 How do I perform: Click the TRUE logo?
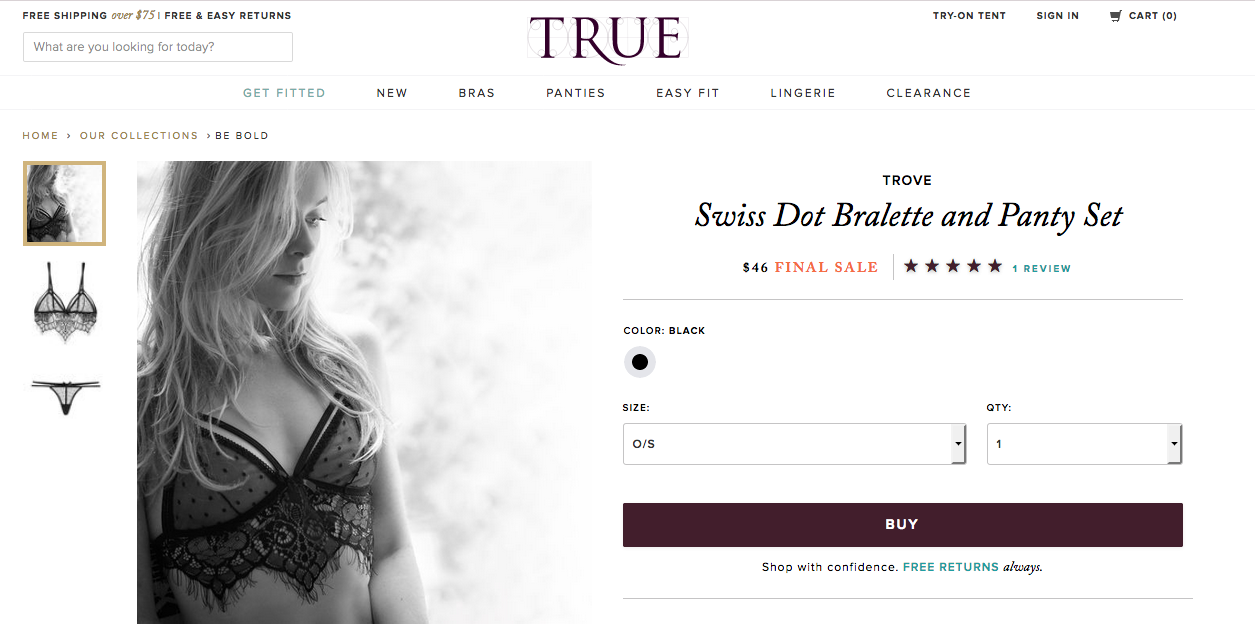coord(607,39)
